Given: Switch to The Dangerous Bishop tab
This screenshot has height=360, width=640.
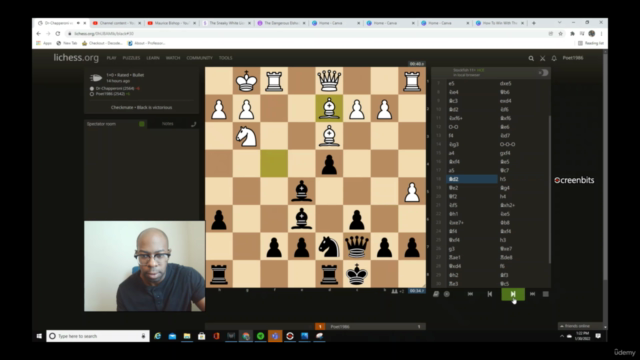Looking at the screenshot, I should tap(282, 23).
